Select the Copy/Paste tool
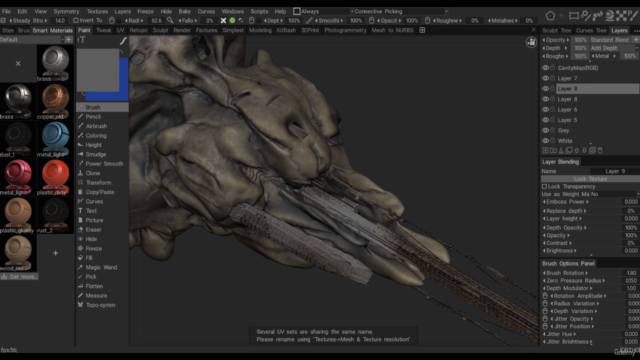640x360 pixels. click(x=102, y=192)
